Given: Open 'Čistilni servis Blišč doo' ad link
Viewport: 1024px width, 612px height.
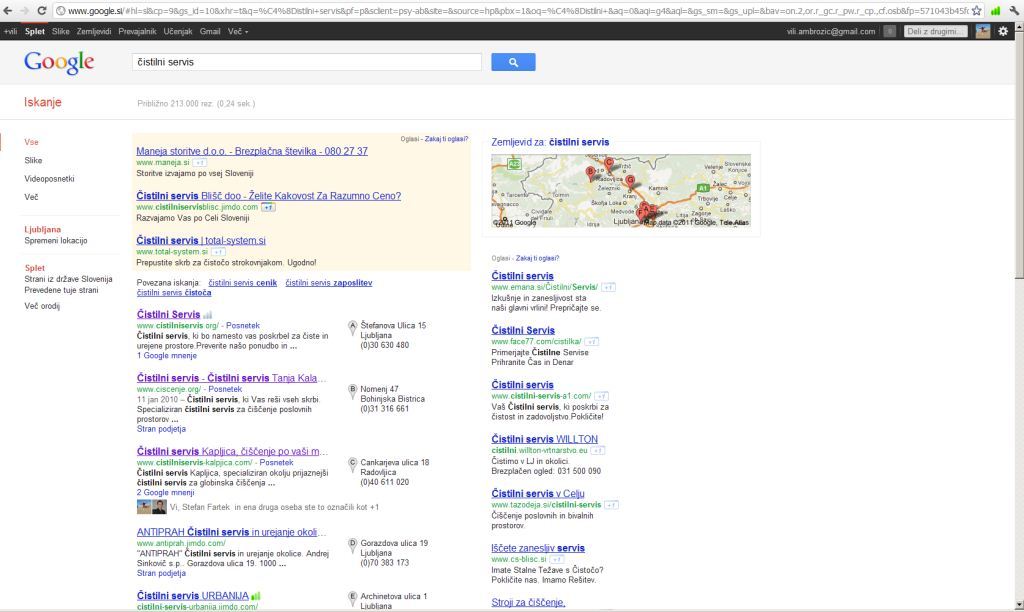Looking at the screenshot, I should coord(268,195).
